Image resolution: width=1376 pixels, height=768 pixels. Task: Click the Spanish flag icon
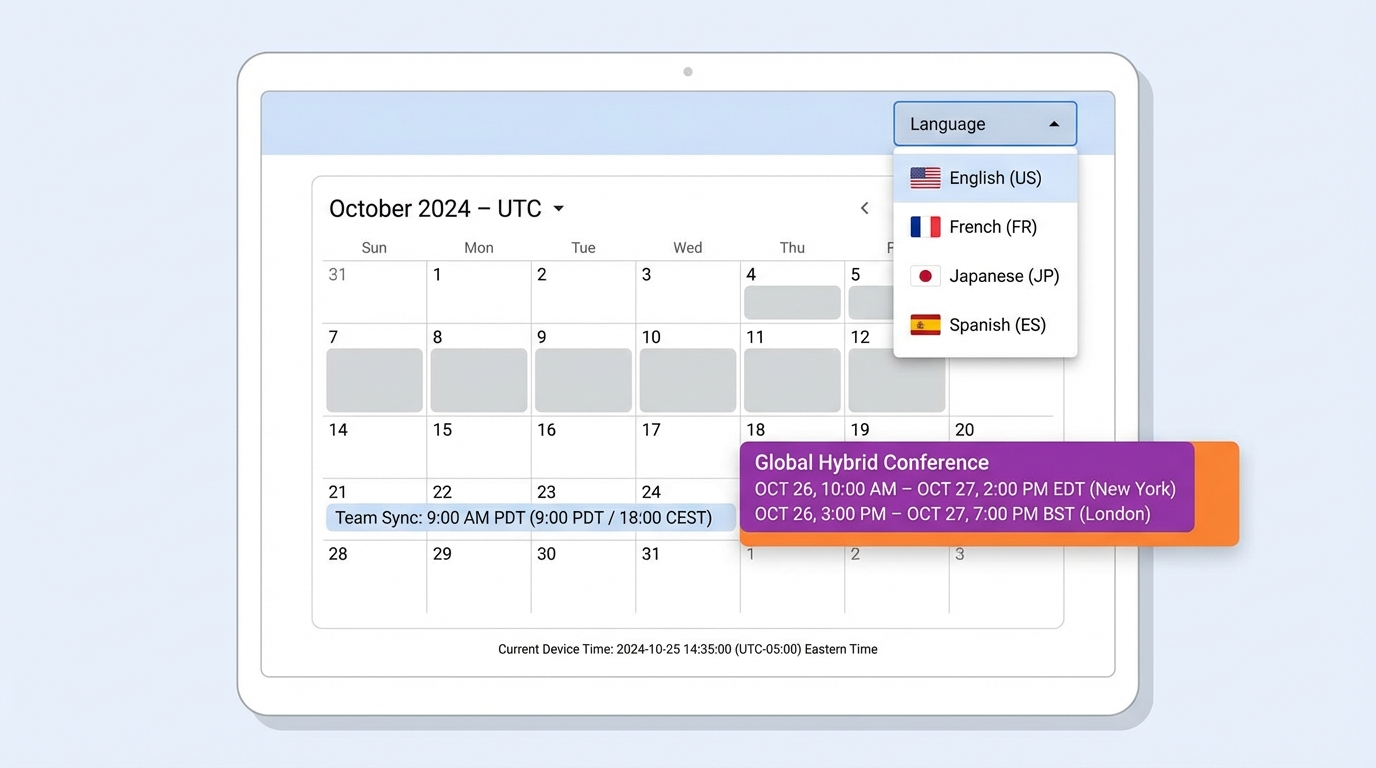coord(925,324)
